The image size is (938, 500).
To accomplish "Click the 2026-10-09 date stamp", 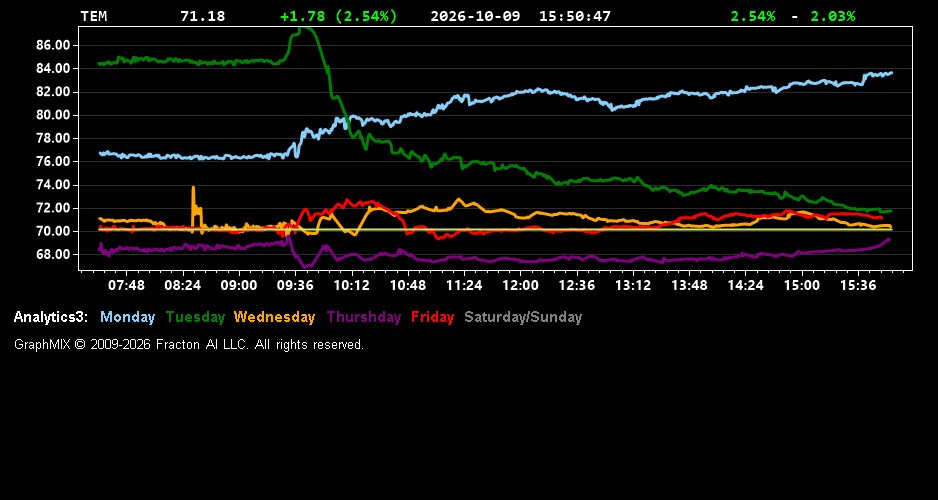I will click(476, 16).
